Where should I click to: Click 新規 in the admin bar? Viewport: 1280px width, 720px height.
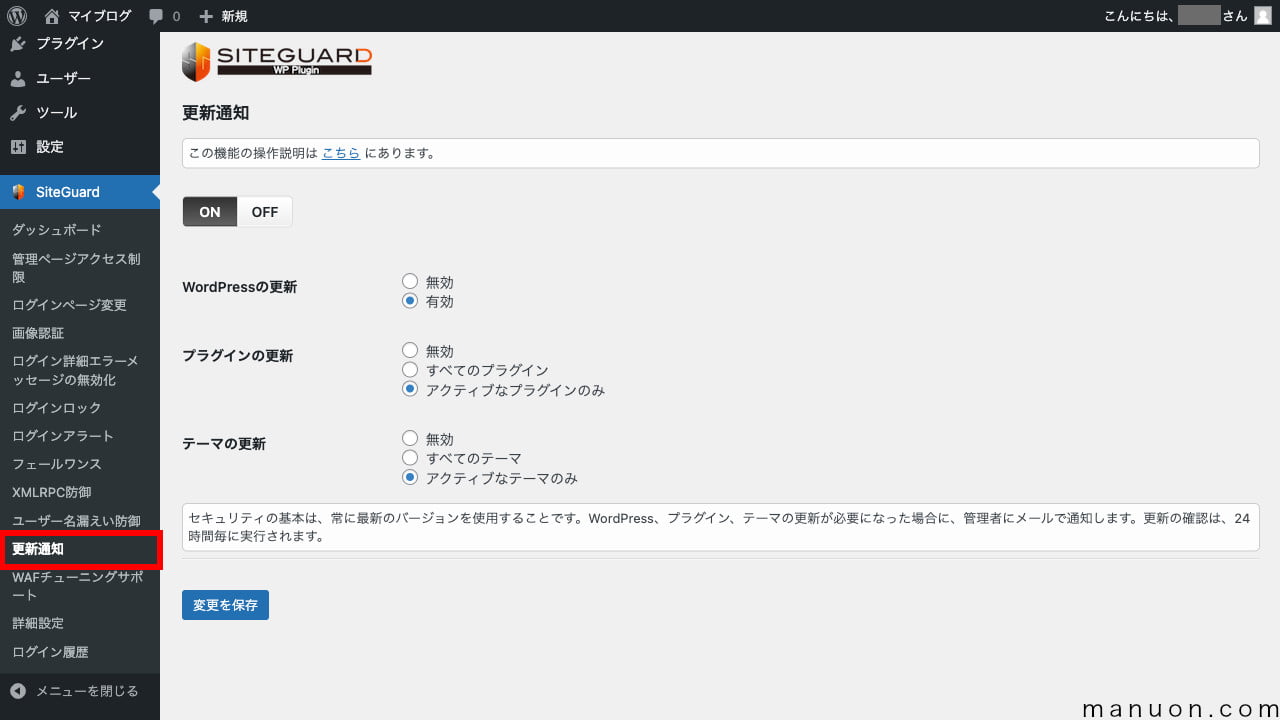(234, 16)
